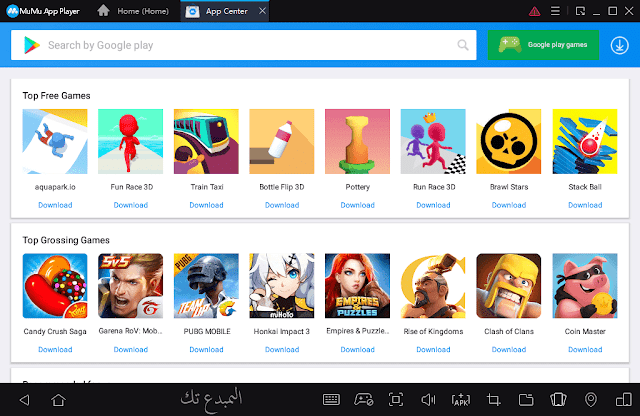Viewport: 640px width, 416px height.
Task: Open the hamburger menu in title bar
Action: click(x=556, y=11)
